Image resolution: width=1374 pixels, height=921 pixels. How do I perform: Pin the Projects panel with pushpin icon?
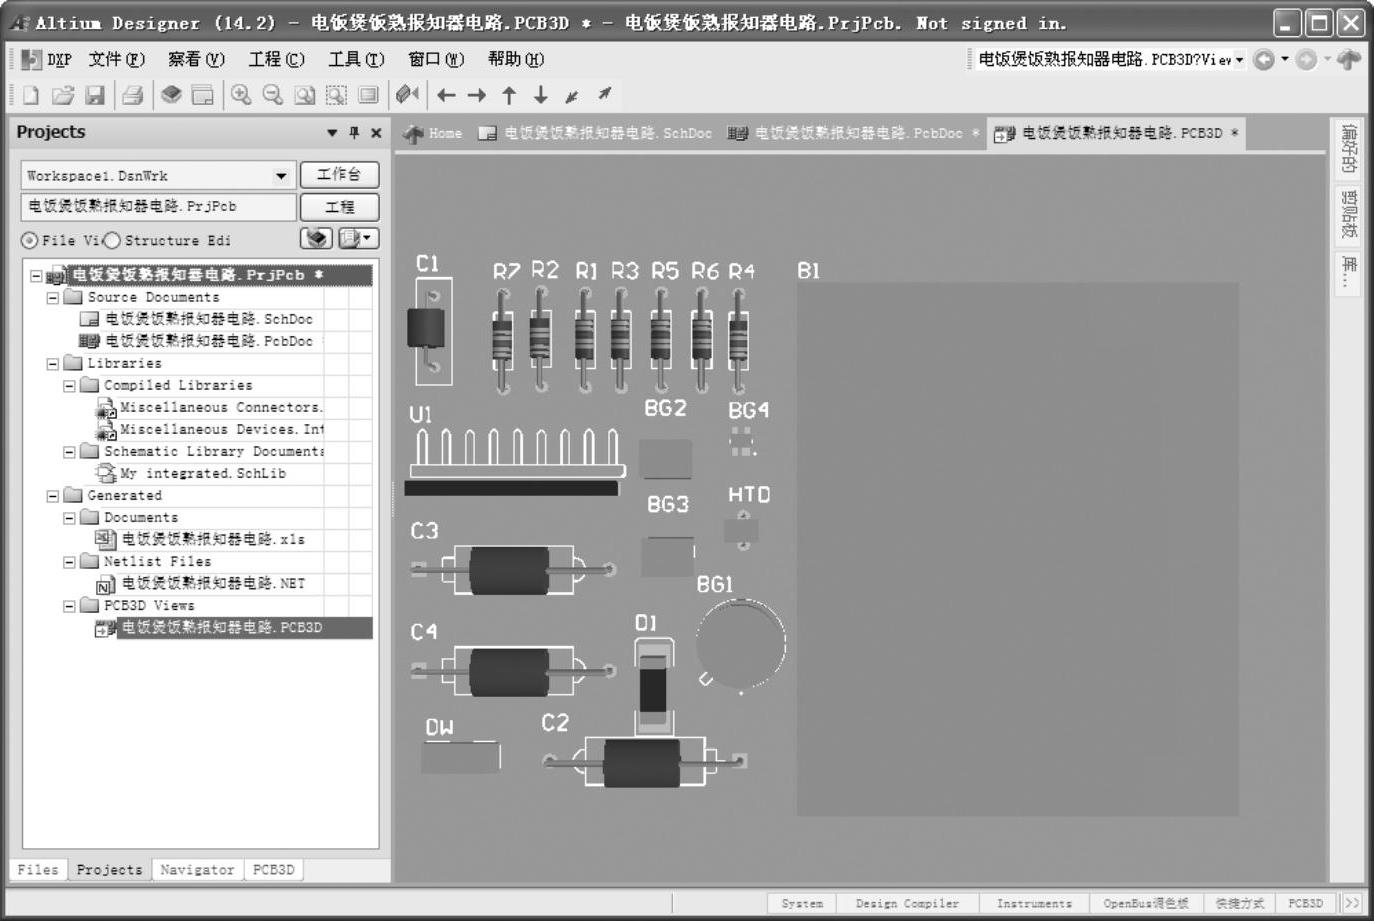pyautogui.click(x=354, y=133)
